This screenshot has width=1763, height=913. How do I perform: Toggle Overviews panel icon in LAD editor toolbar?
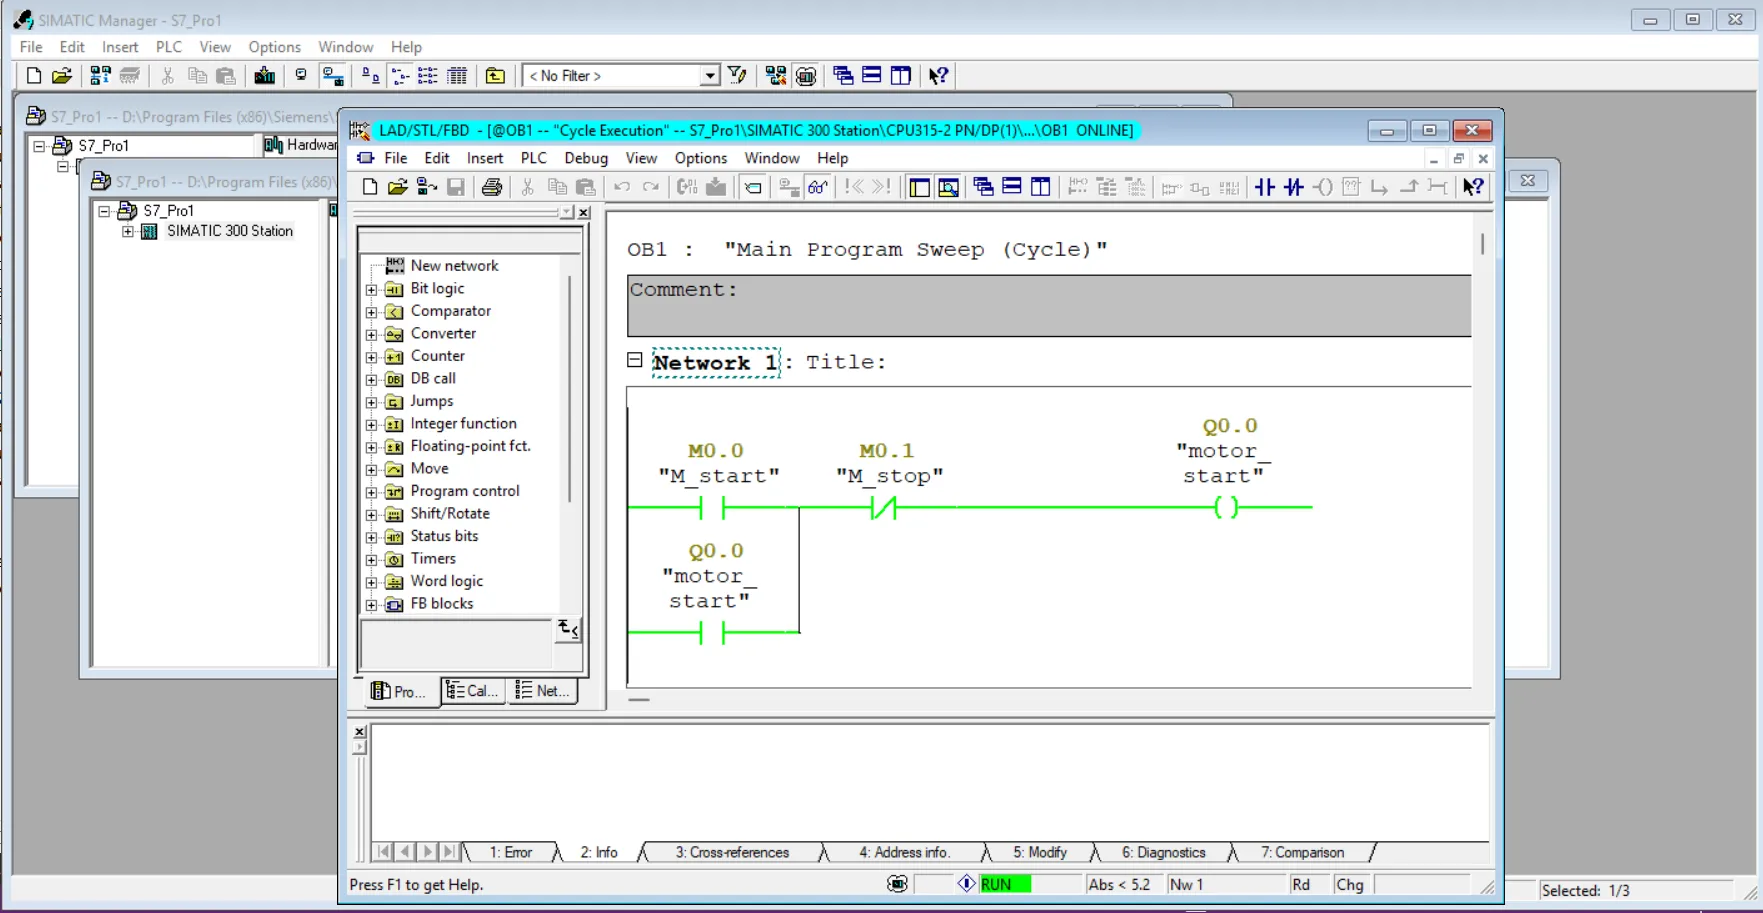919,187
